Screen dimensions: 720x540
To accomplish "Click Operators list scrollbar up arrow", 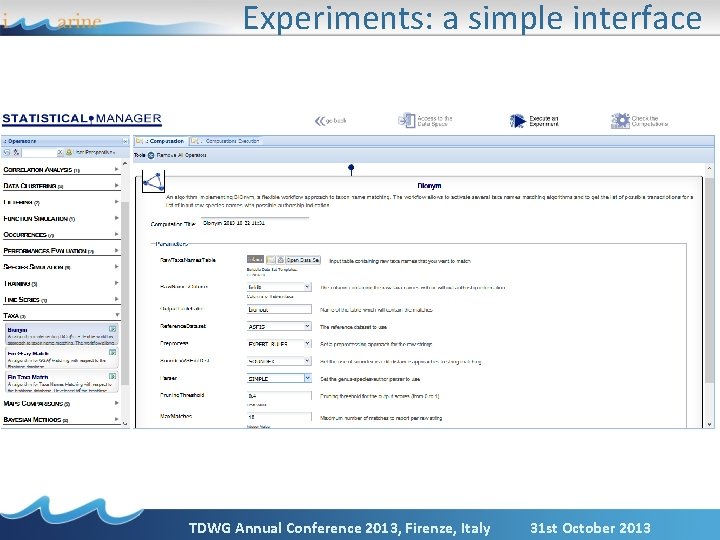I will coord(125,164).
